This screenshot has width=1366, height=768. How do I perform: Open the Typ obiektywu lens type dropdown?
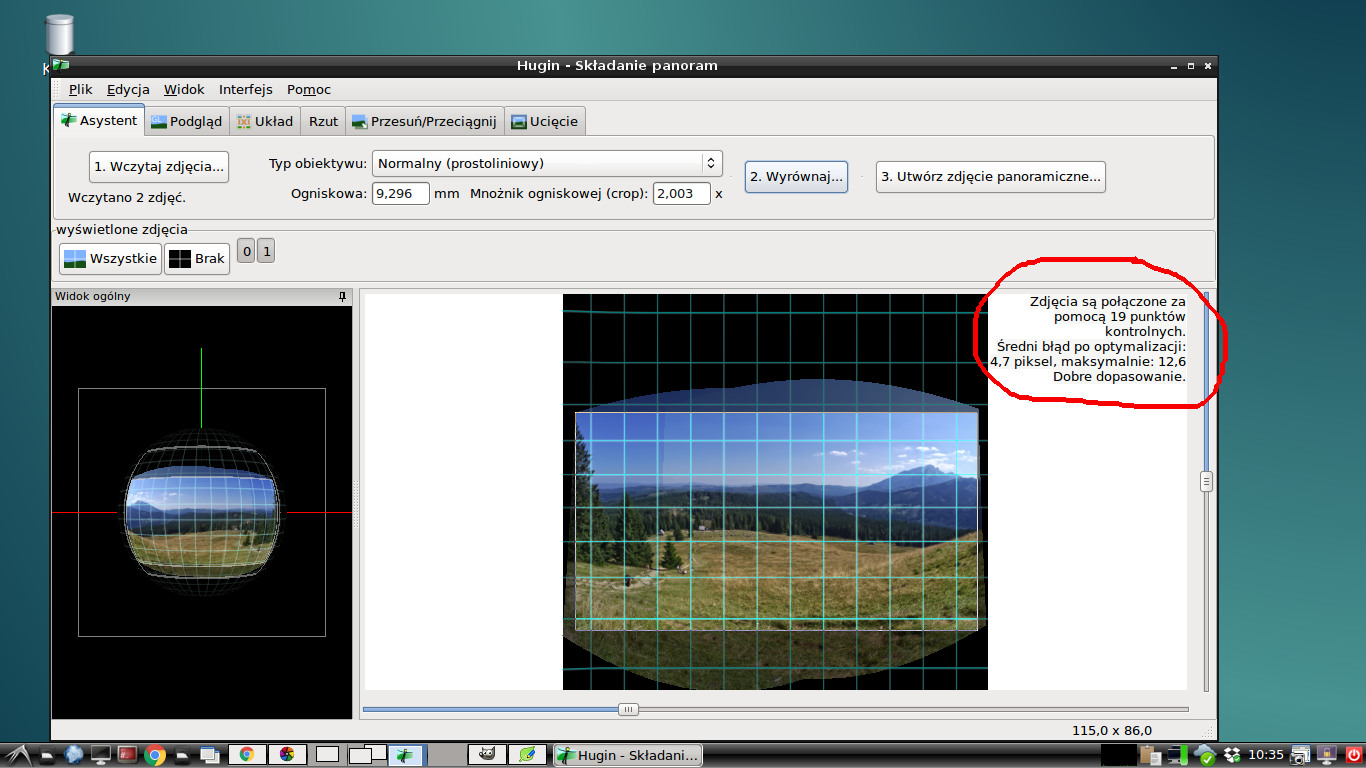tap(547, 163)
